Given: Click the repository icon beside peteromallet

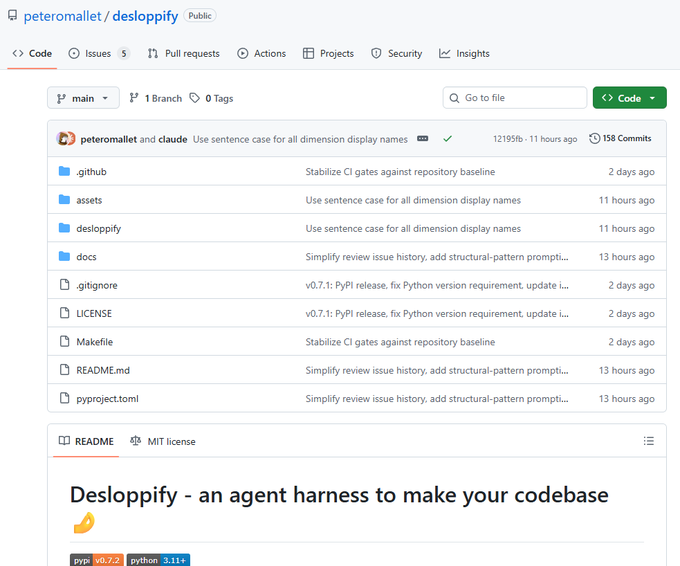Looking at the screenshot, I should [x=13, y=16].
